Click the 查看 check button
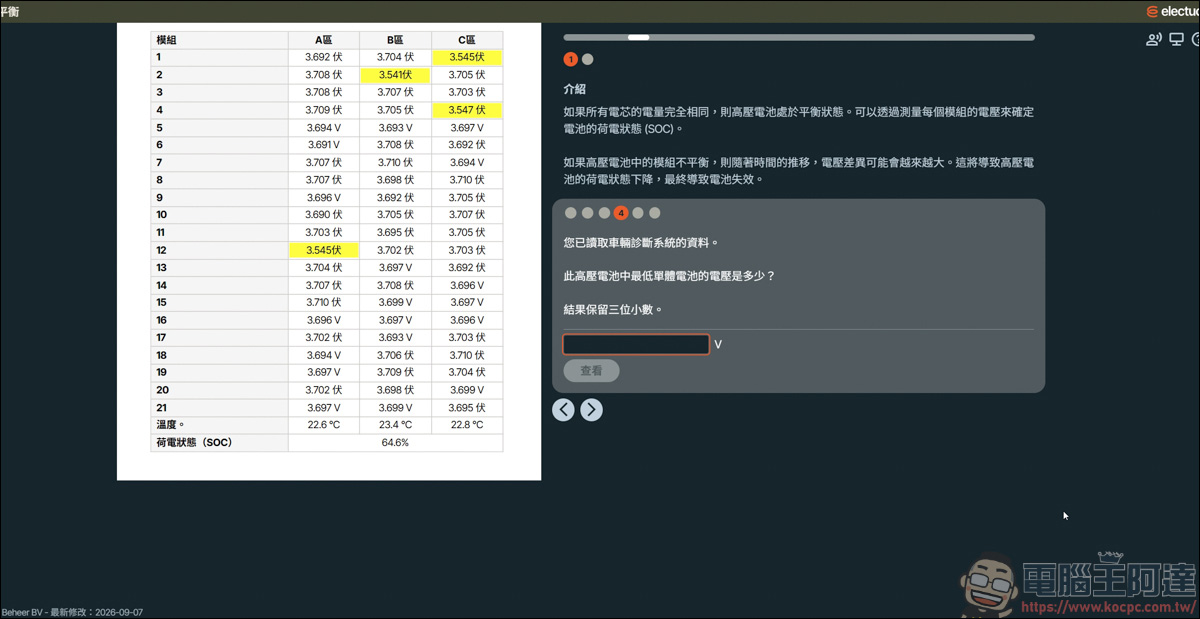This screenshot has width=1200, height=619. (591, 371)
